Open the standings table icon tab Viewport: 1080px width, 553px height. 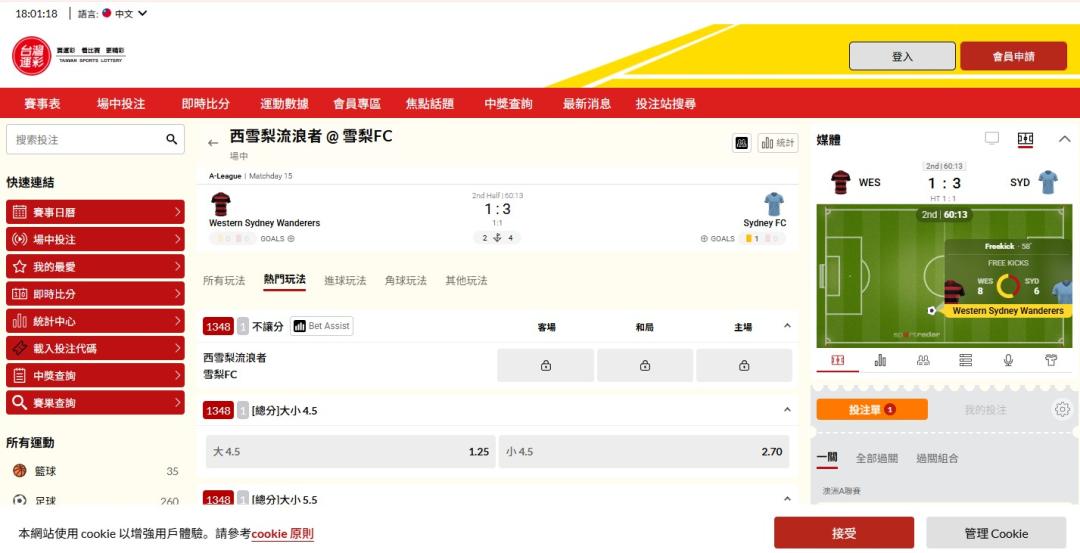tap(966, 360)
